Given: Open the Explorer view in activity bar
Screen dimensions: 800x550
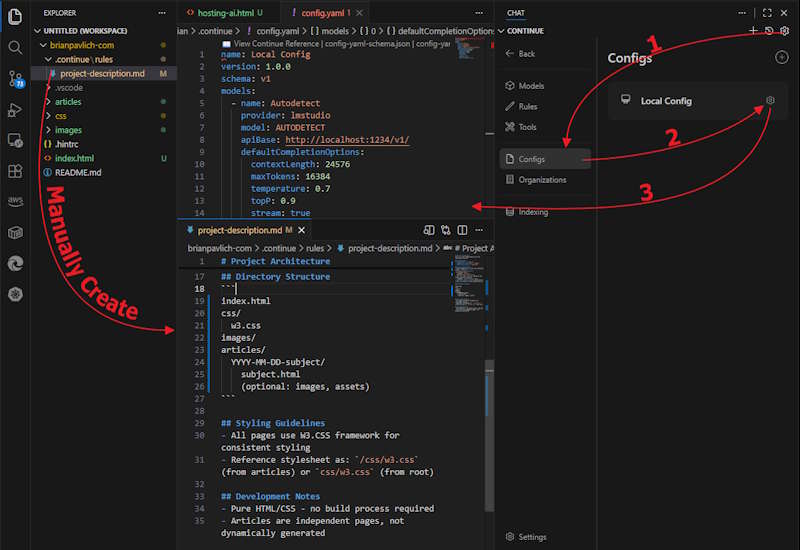Looking at the screenshot, I should pos(15,16).
